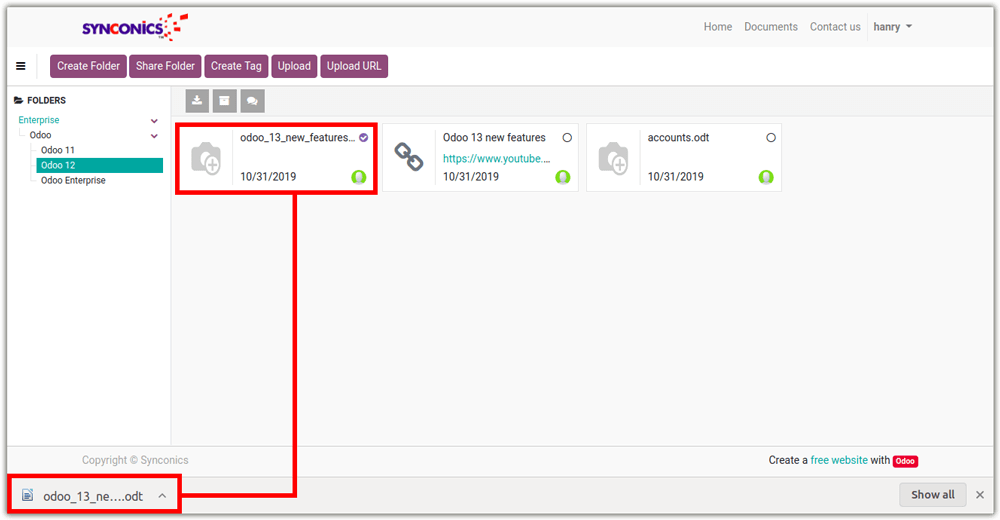Image resolution: width=1000 pixels, height=520 pixels.
Task: Click the hamburger menu icon
Action: tap(21, 66)
